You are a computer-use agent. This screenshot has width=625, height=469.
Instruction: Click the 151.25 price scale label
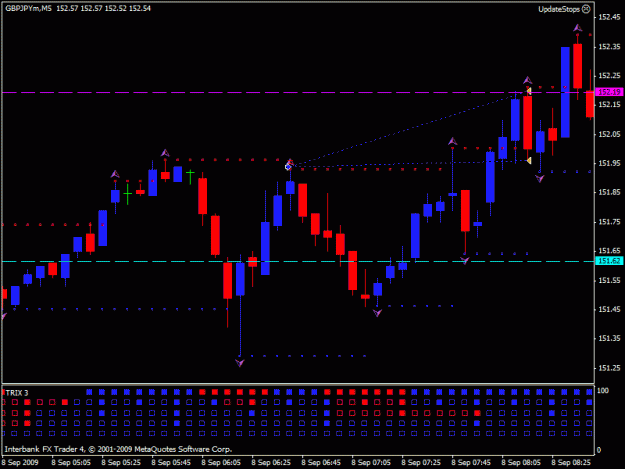click(609, 368)
